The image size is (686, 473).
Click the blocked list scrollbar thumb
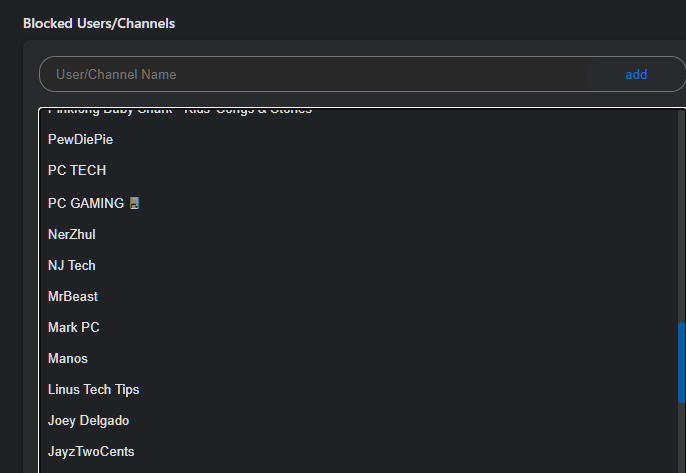(x=681, y=362)
